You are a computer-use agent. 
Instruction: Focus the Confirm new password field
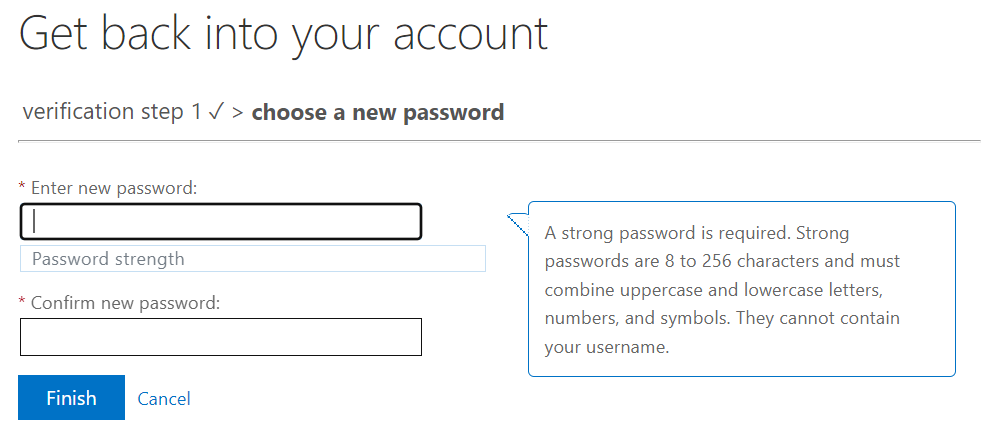coord(220,336)
